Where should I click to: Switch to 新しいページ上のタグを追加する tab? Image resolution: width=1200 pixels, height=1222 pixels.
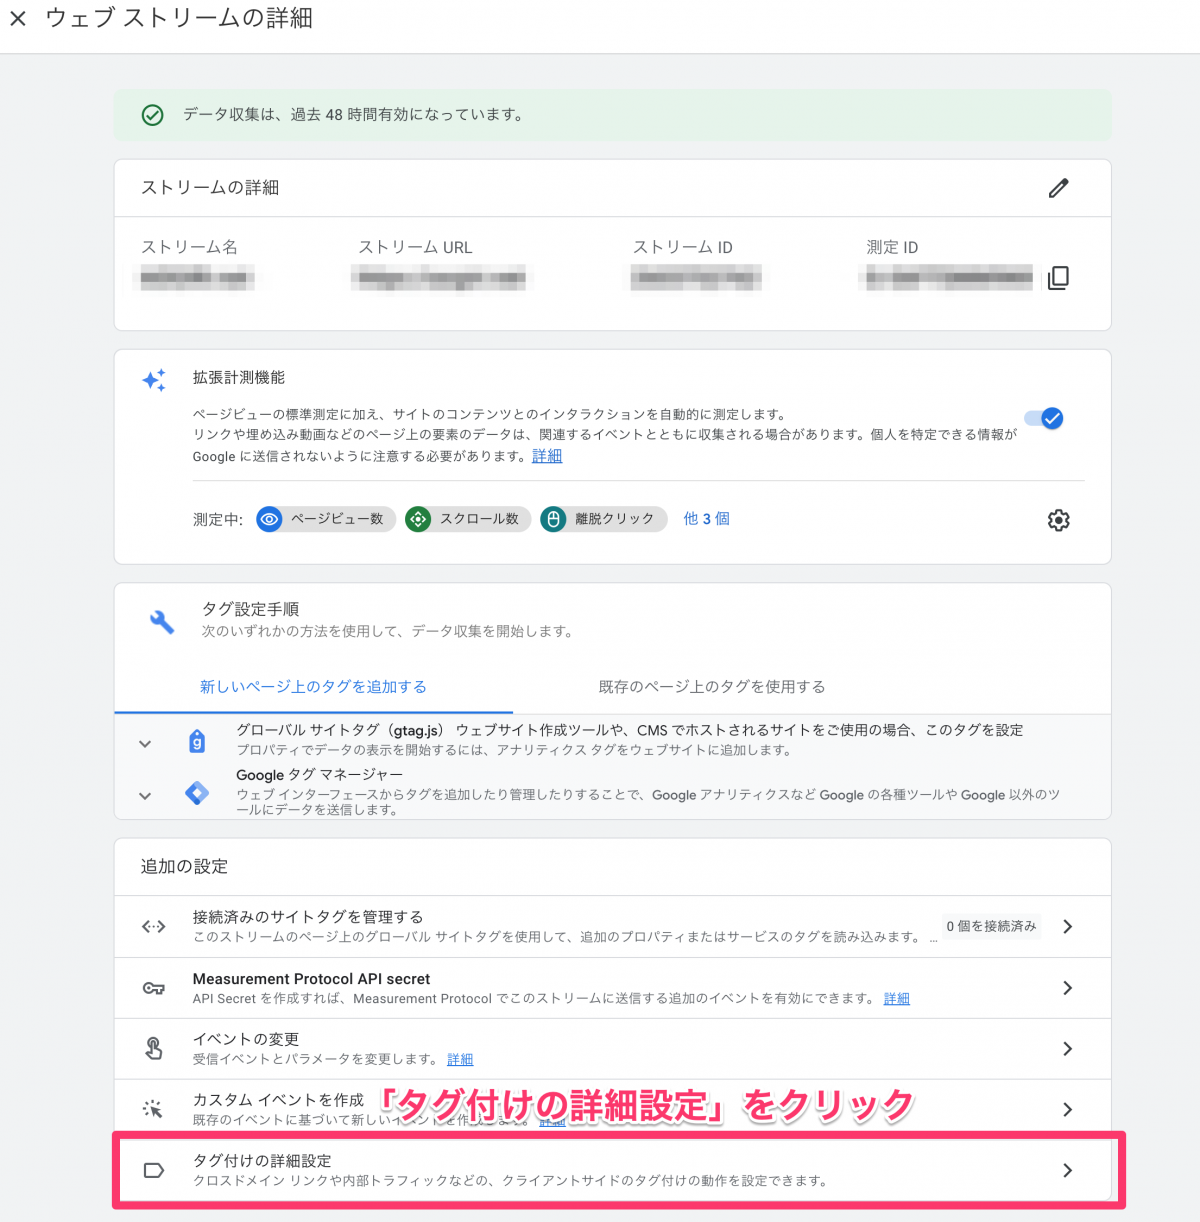(313, 687)
